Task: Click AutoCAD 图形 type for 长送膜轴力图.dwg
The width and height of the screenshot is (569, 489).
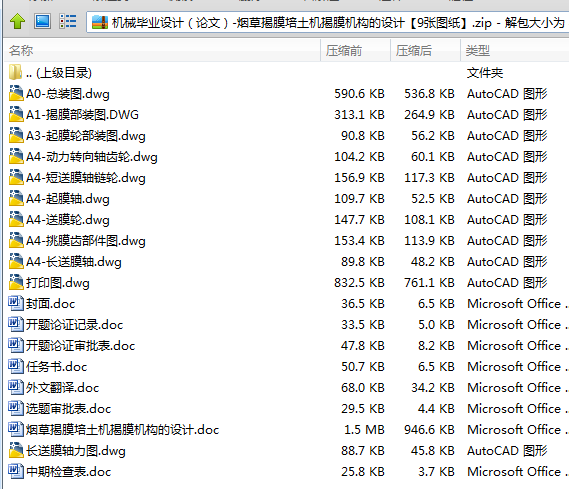Action: tap(507, 451)
